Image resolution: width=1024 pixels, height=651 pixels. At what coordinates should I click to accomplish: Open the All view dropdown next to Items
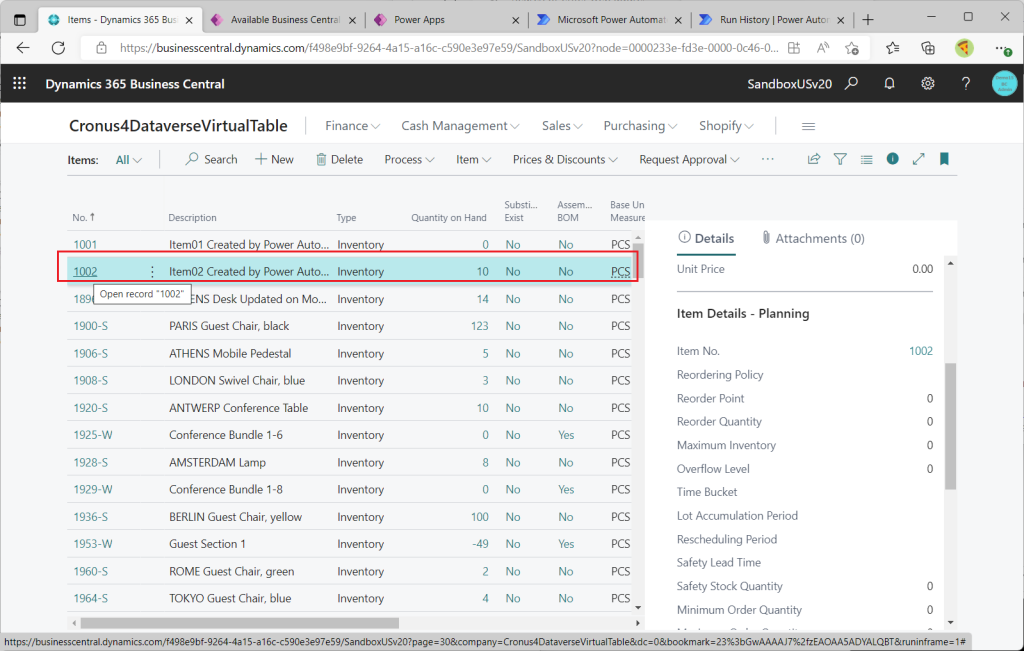(x=128, y=160)
